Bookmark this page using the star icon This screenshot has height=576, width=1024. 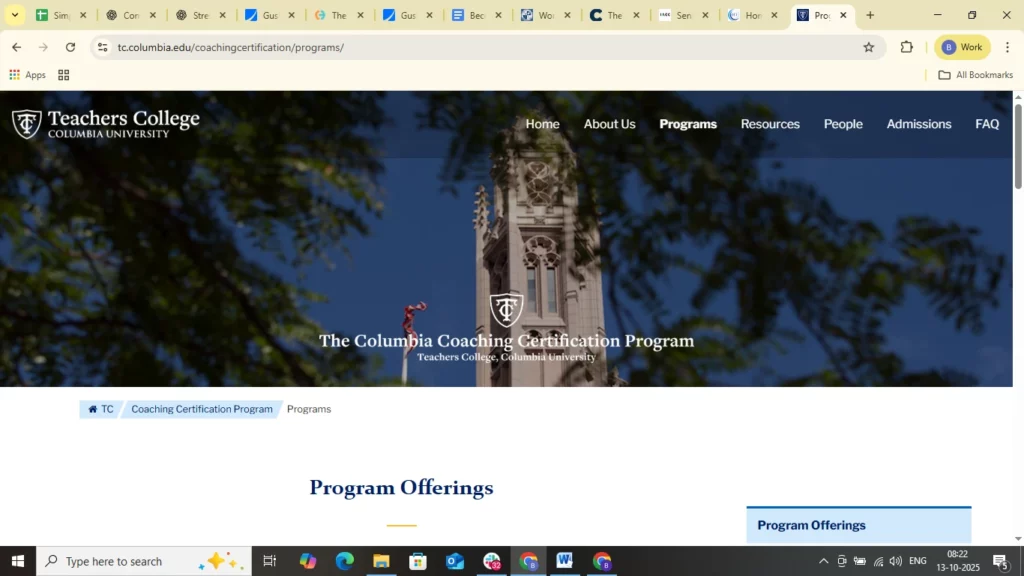[868, 47]
